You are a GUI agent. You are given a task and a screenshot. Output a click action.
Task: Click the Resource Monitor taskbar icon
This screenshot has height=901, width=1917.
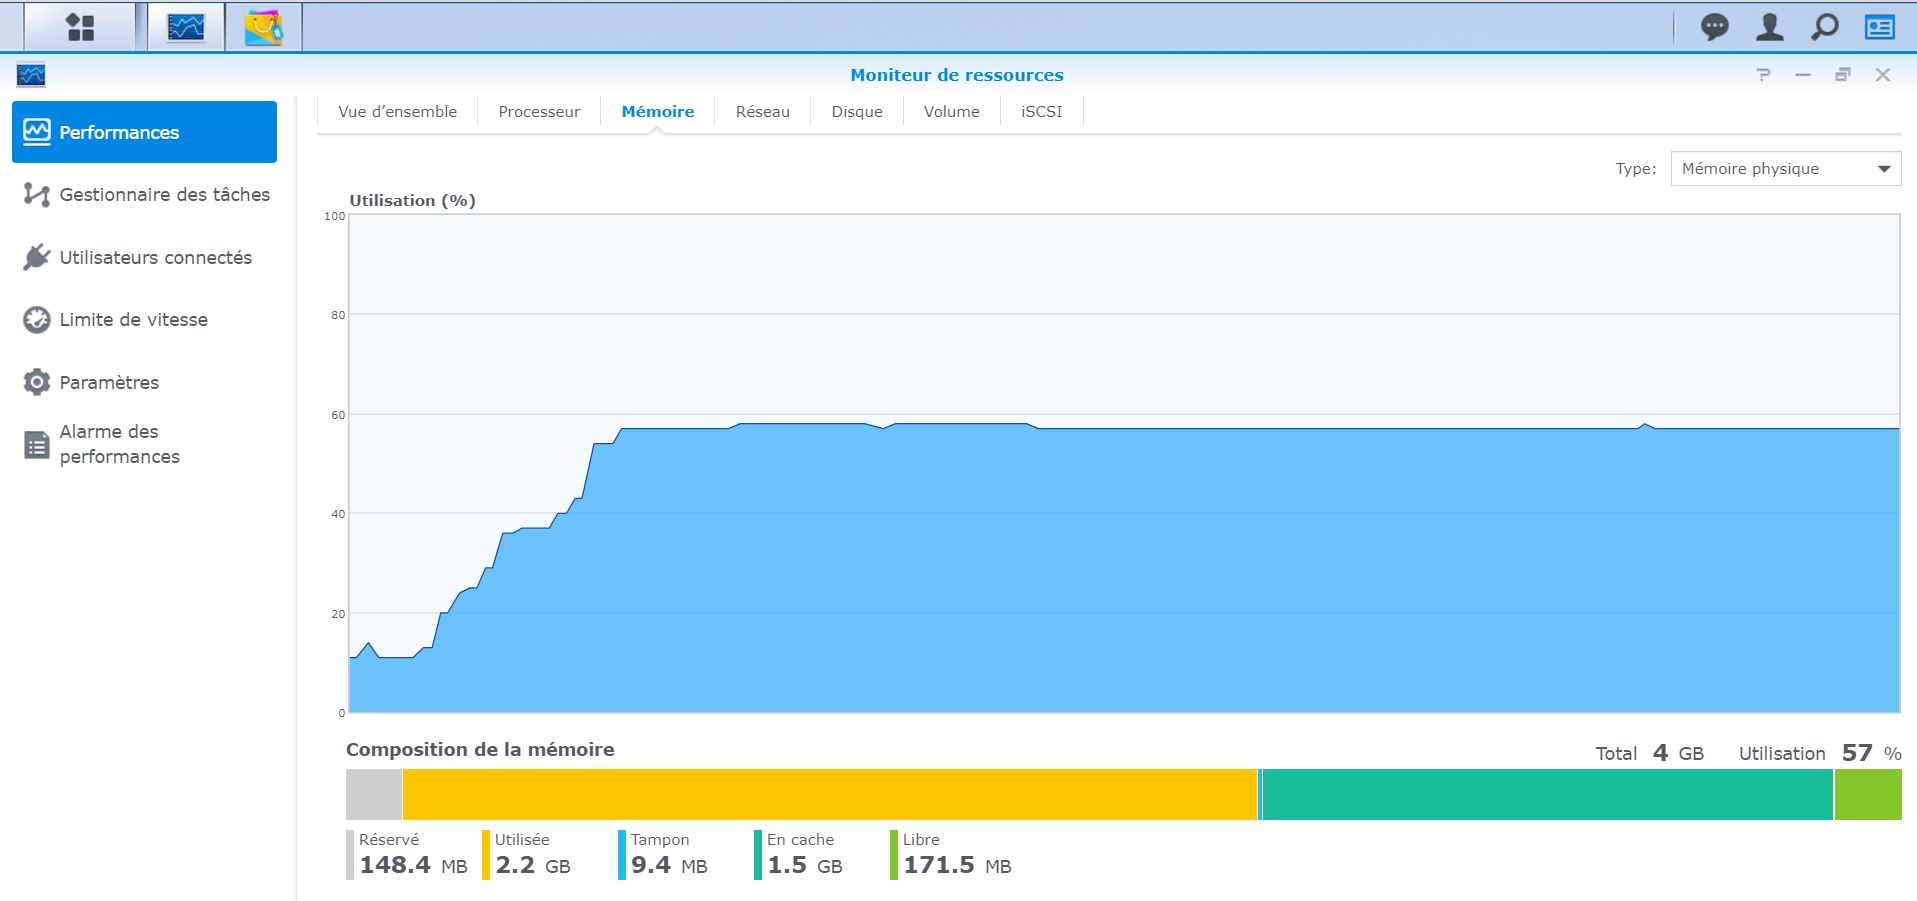tap(186, 27)
